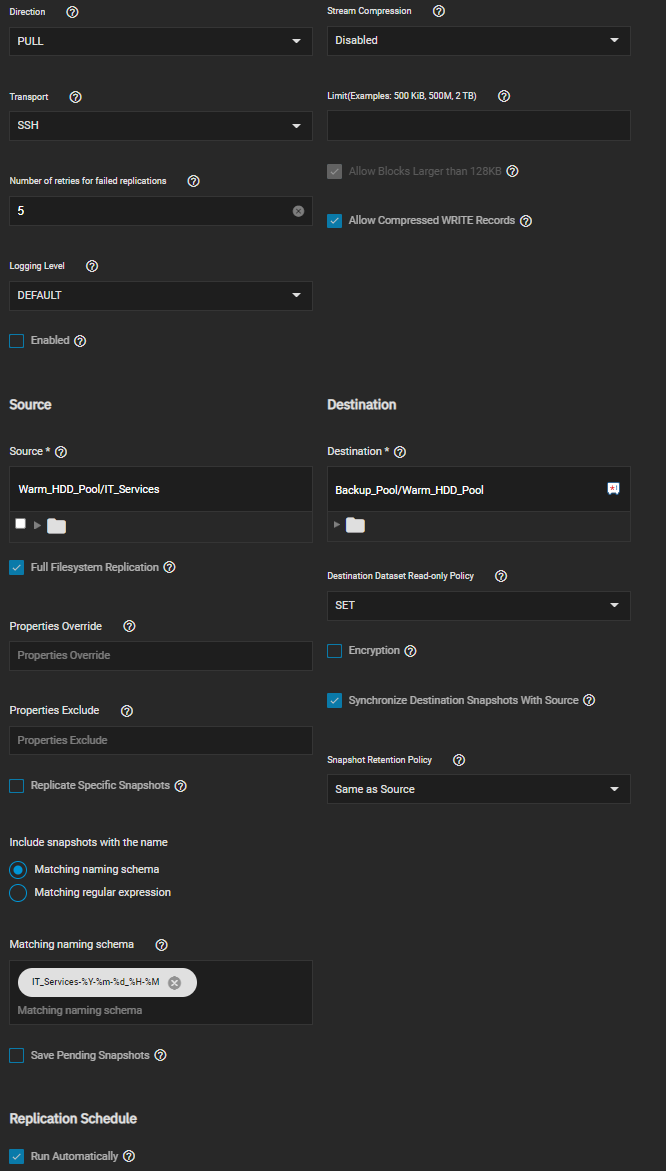Show help for Properties Exclude
Image resolution: width=666 pixels, height=1171 pixels.
click(x=127, y=711)
